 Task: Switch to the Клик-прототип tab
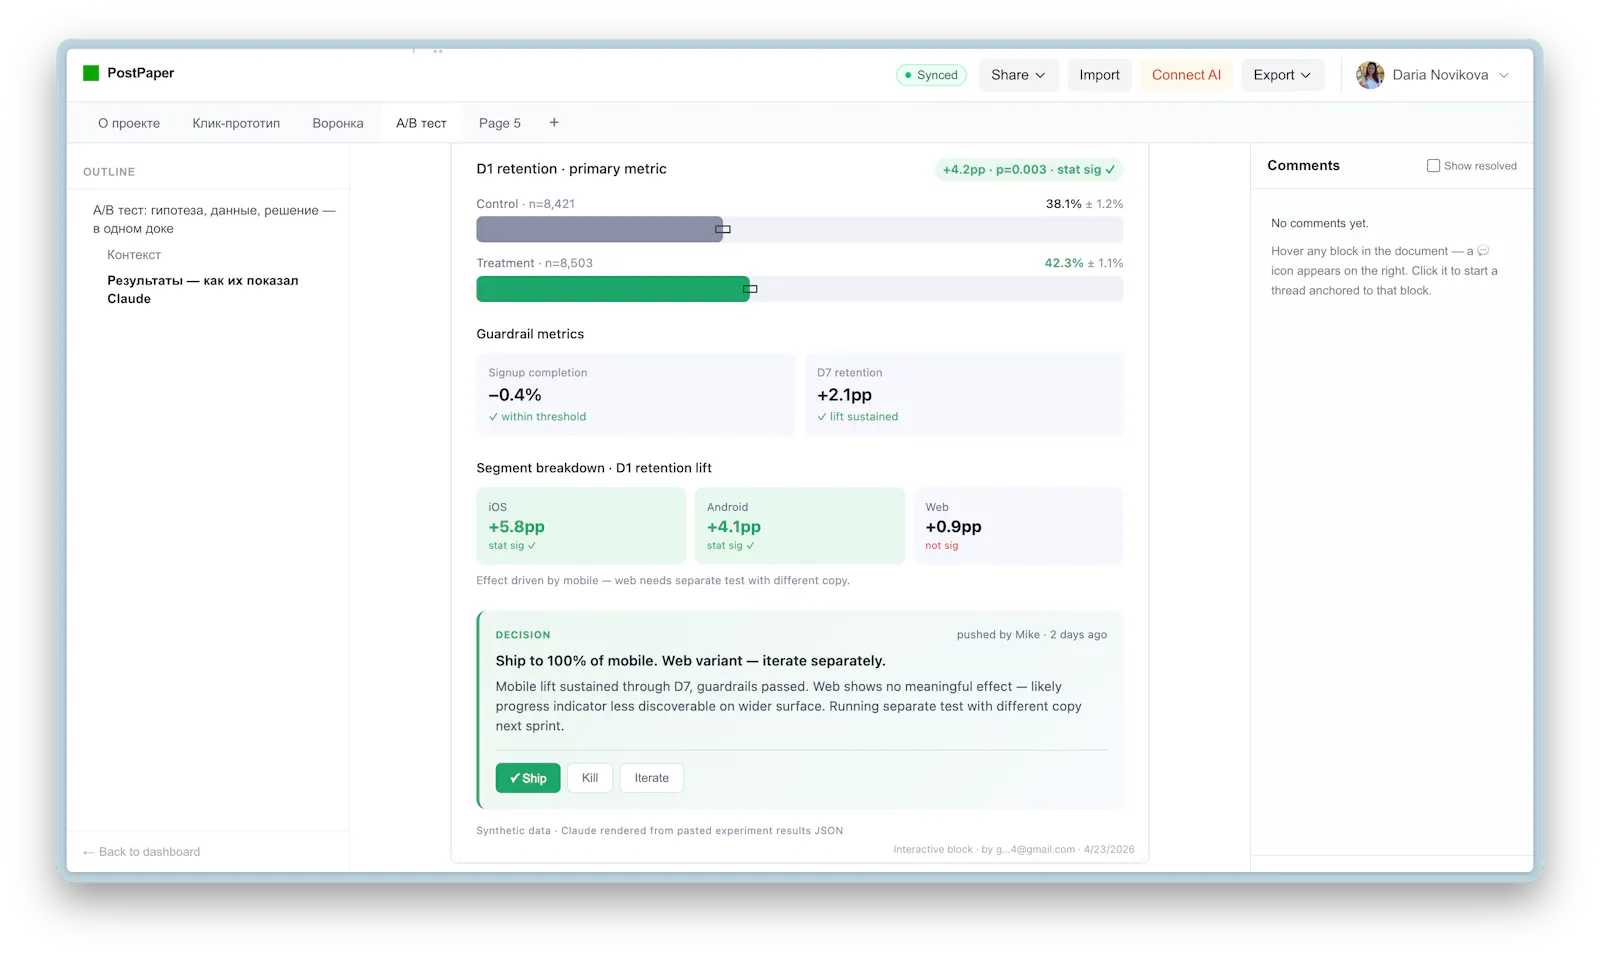236,123
